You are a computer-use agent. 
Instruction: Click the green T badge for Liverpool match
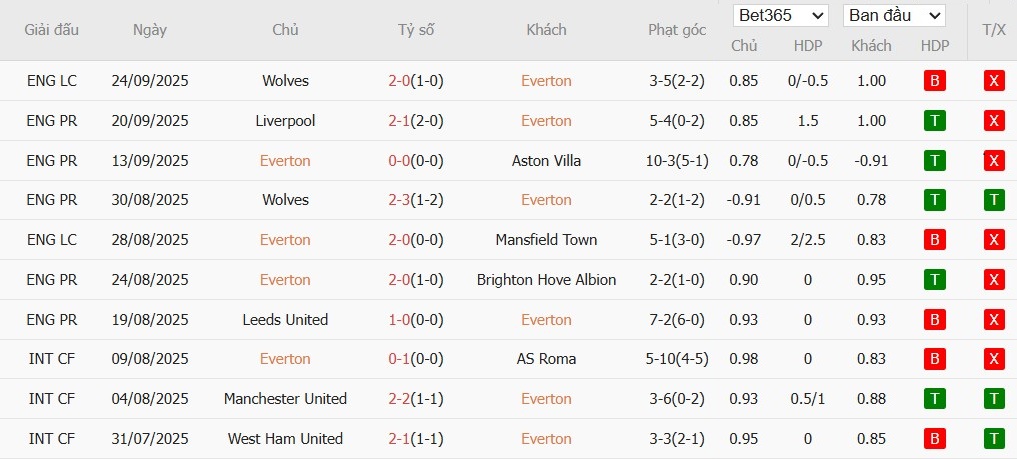pyautogui.click(x=935, y=121)
